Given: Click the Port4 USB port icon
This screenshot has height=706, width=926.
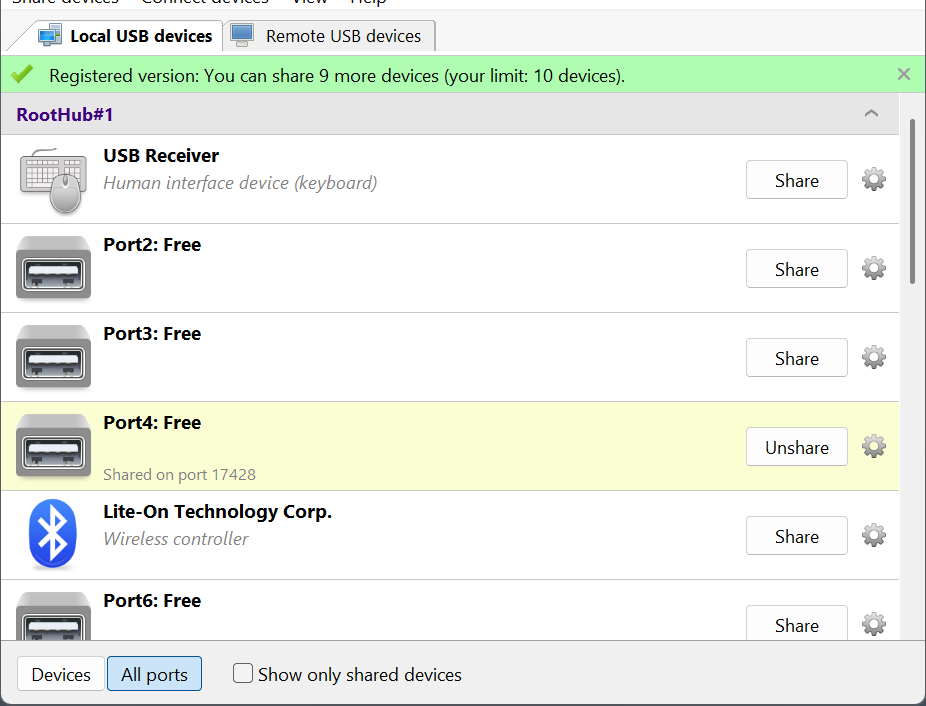Looking at the screenshot, I should pos(53,446).
